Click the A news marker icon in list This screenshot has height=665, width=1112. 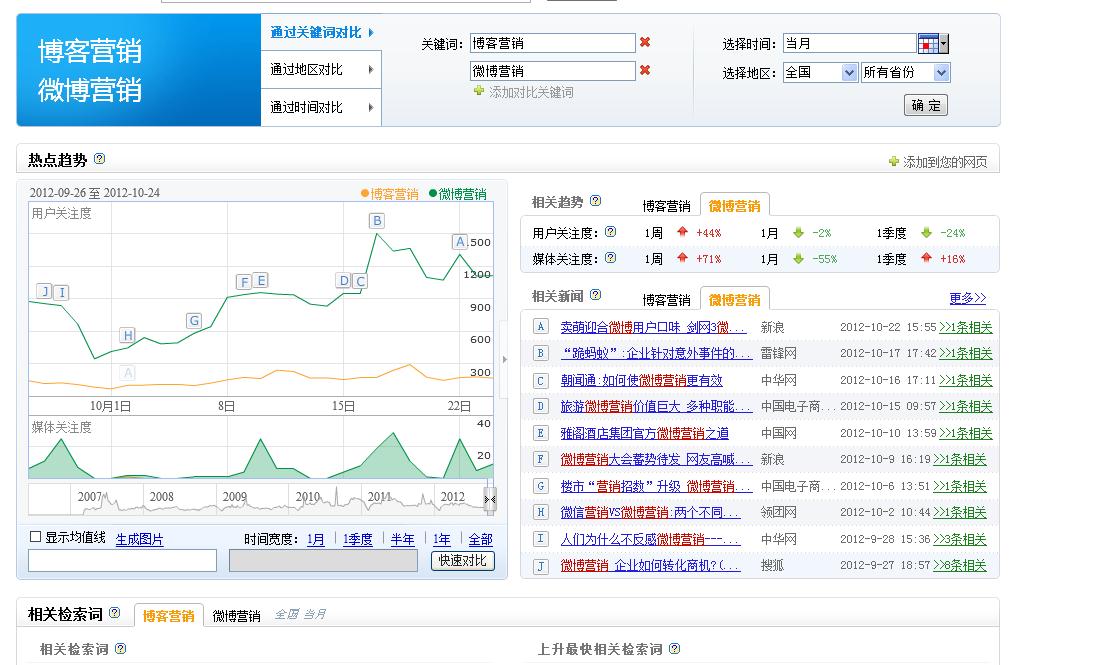coord(540,327)
